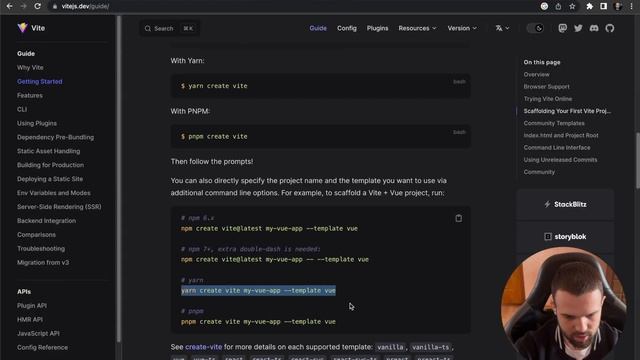Click the Storyblok logo icon
This screenshot has height=360, width=640.
pyautogui.click(x=548, y=236)
